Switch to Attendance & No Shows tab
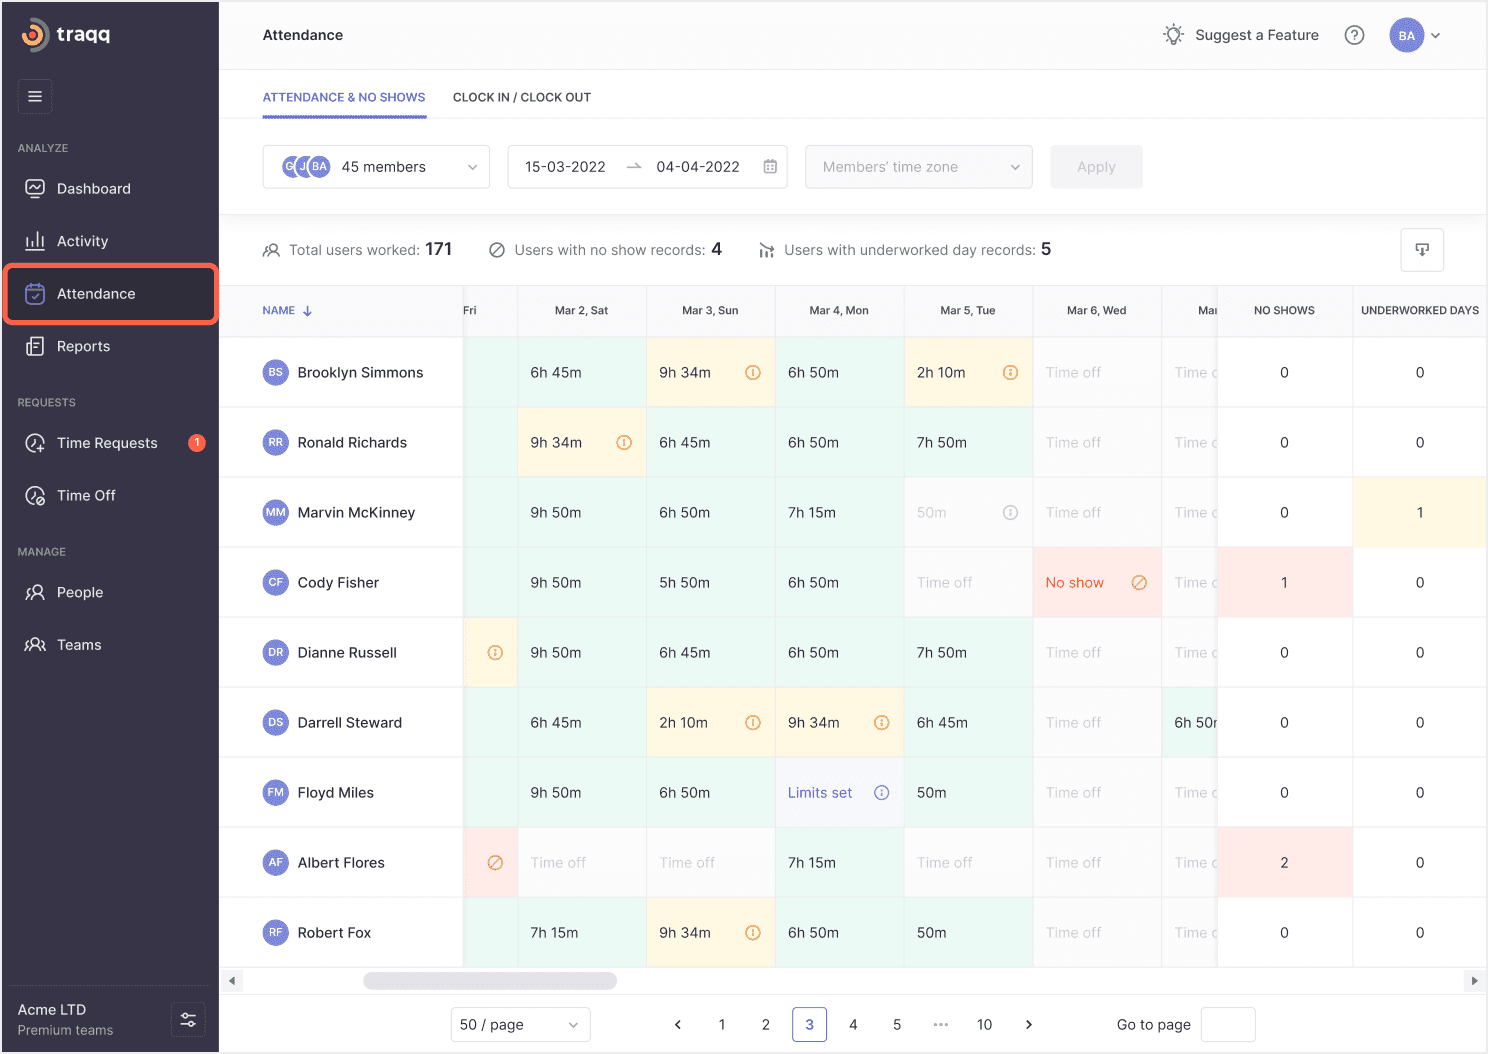The height and width of the screenshot is (1054, 1488). point(344,97)
